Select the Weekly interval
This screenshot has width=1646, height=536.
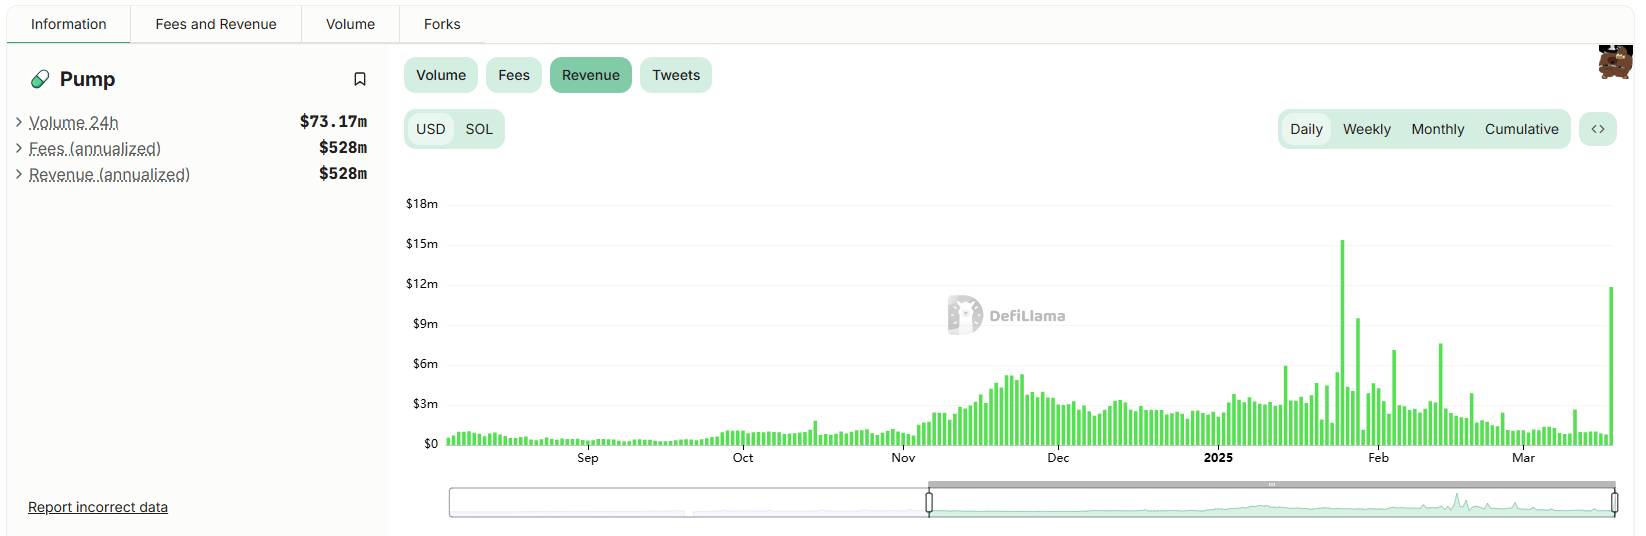pos(1367,129)
